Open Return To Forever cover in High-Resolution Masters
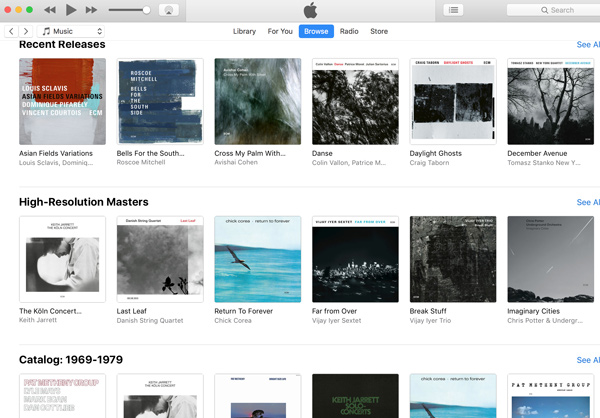This screenshot has height=418, width=600. pyautogui.click(x=258, y=259)
